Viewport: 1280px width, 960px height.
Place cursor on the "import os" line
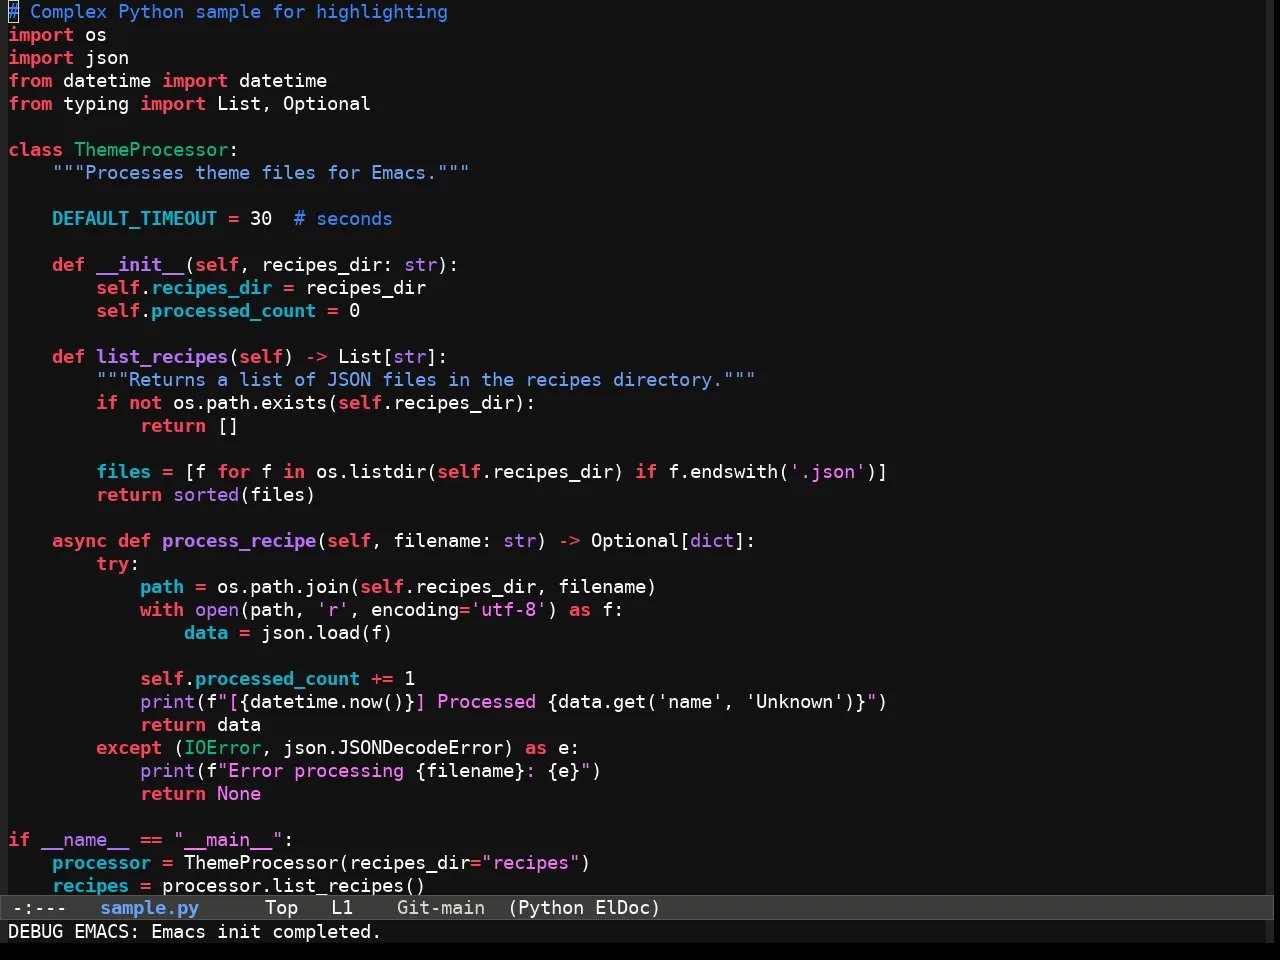tap(57, 35)
